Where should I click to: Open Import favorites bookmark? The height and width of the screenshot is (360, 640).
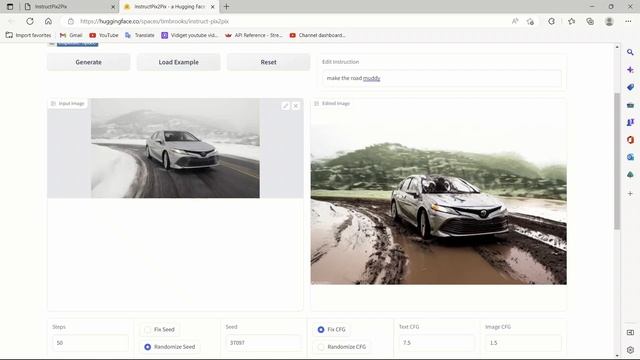click(x=29, y=35)
